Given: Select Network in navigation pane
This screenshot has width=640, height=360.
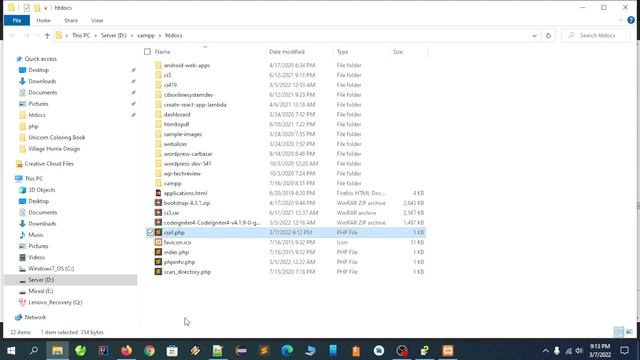Looking at the screenshot, I should (35, 317).
